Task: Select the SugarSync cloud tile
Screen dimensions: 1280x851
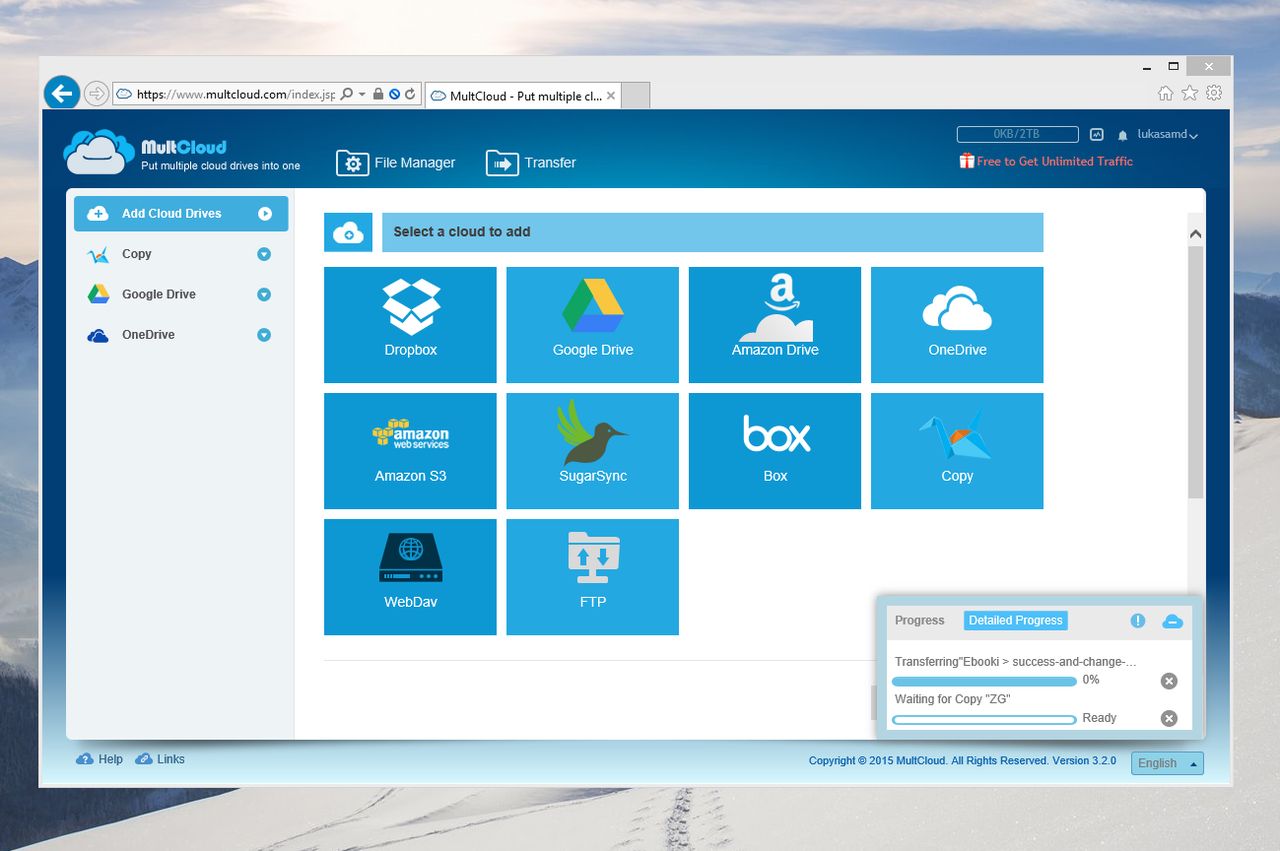Action: [592, 450]
